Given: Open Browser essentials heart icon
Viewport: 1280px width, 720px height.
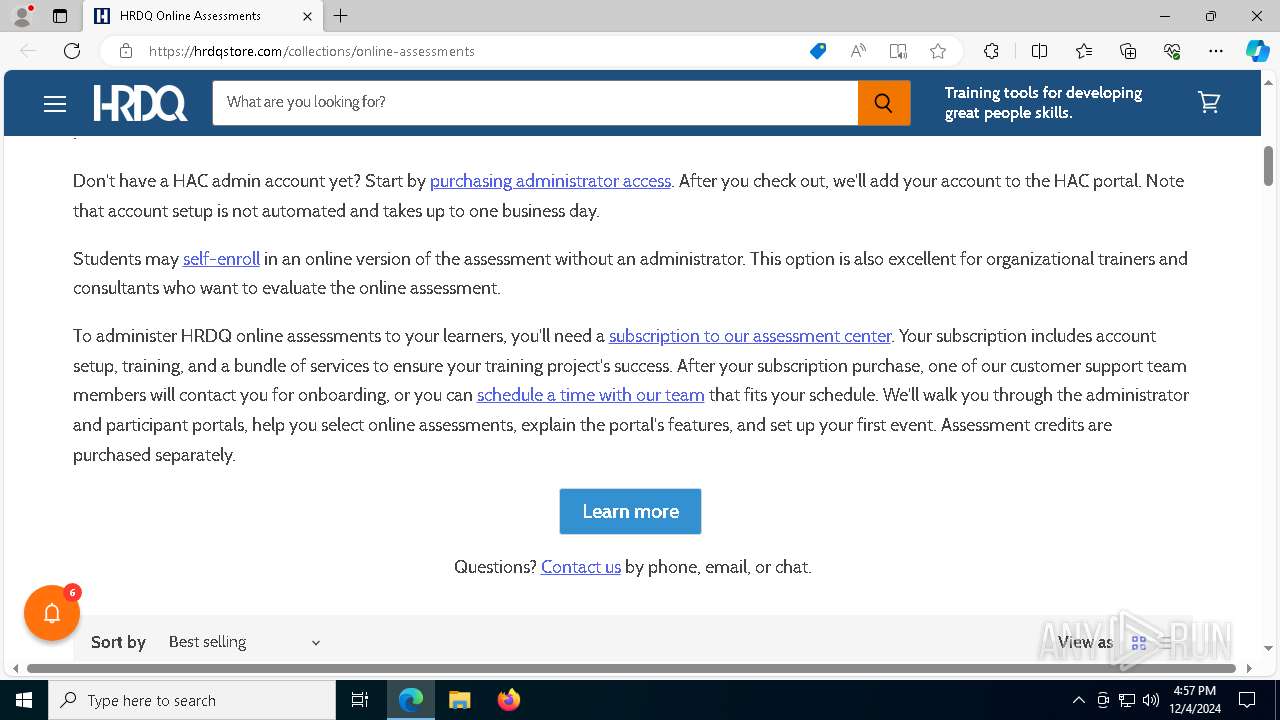Looking at the screenshot, I should 1172,51.
